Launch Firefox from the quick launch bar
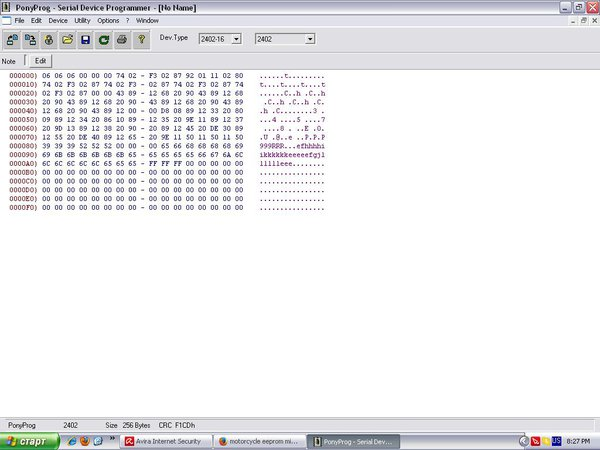The width and height of the screenshot is (600, 450). pos(85,441)
